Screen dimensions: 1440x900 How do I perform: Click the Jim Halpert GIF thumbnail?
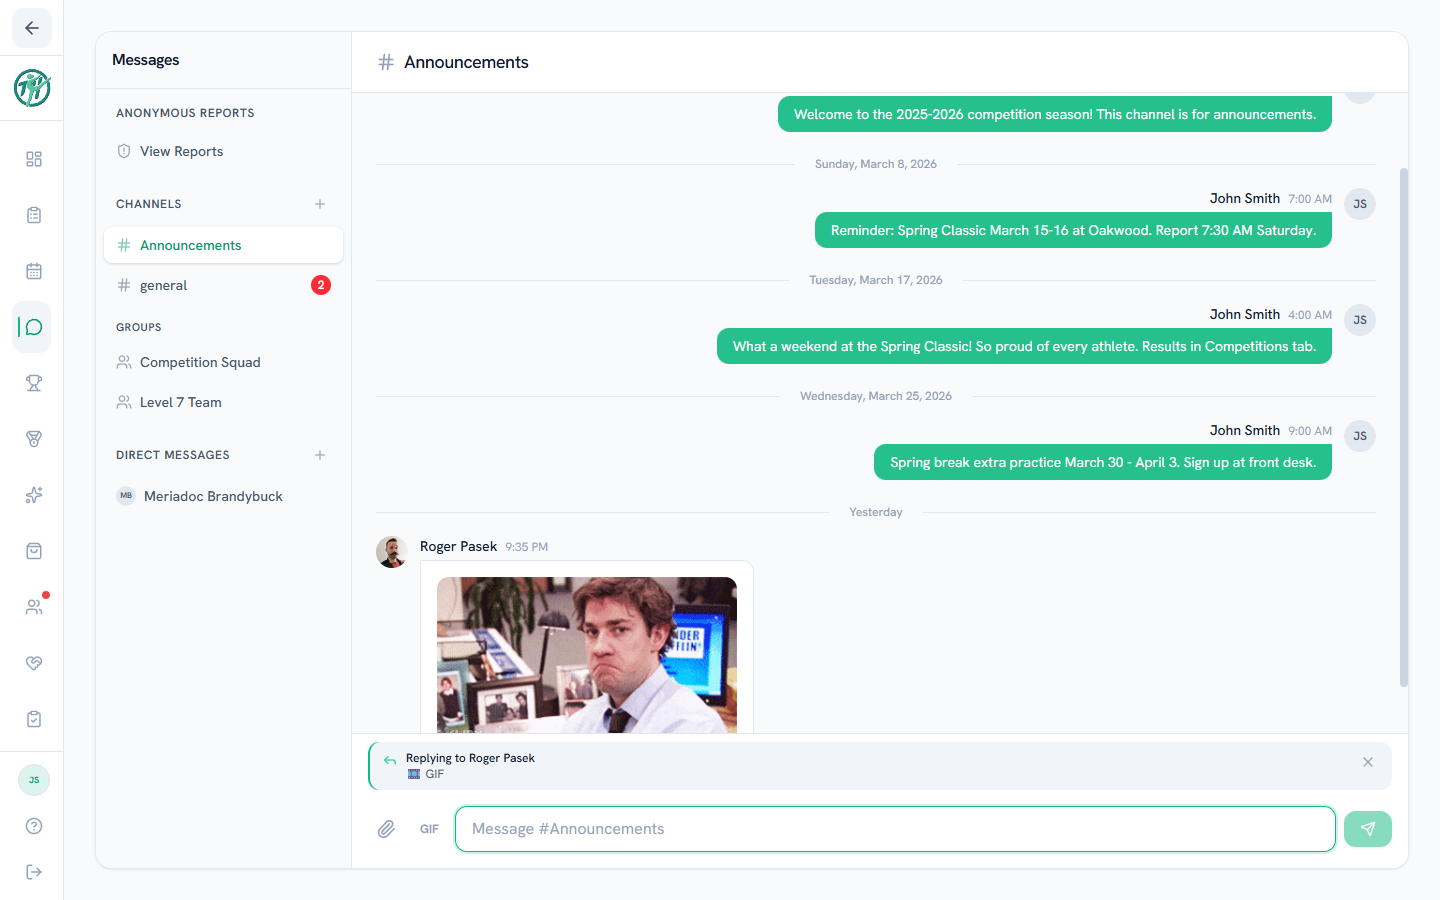click(587, 655)
